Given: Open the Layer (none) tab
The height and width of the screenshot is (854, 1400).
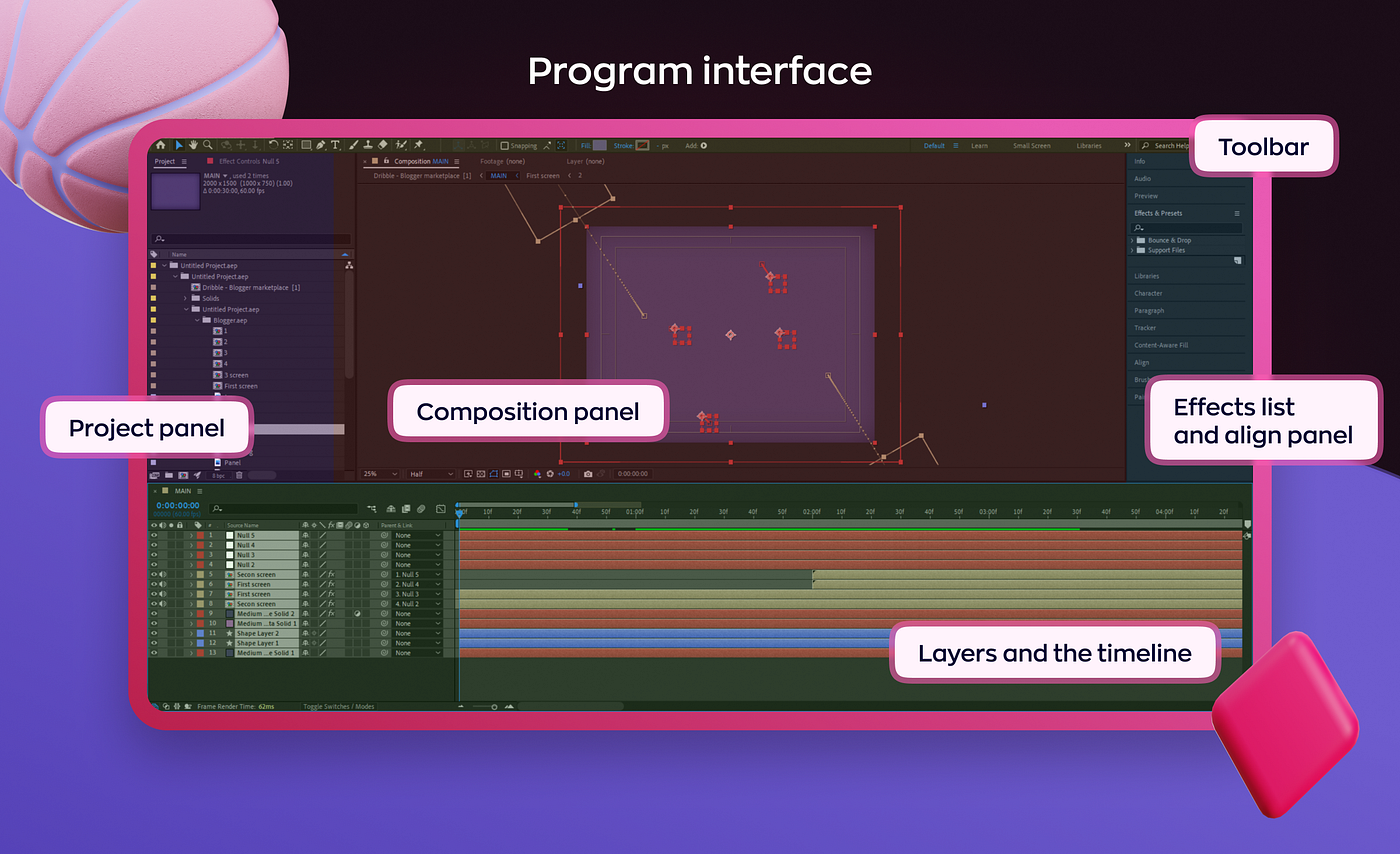Looking at the screenshot, I should click(x=585, y=161).
